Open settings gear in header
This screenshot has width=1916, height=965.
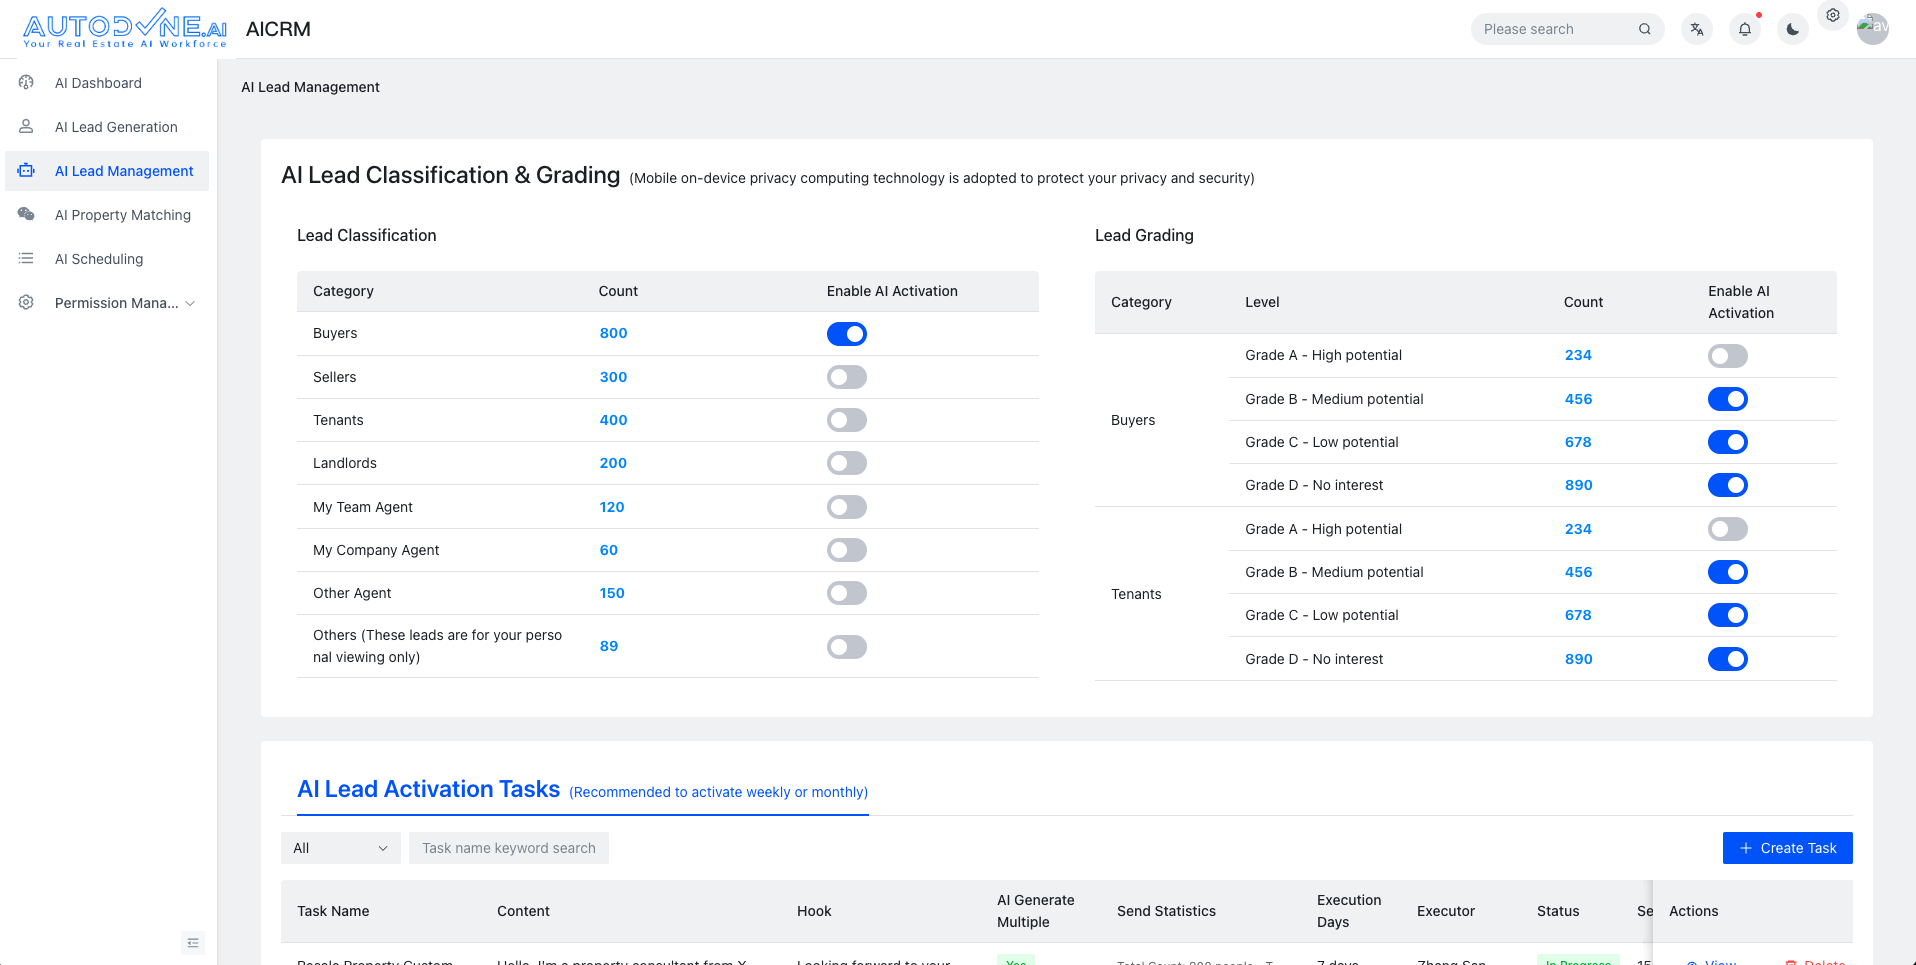(x=1833, y=15)
